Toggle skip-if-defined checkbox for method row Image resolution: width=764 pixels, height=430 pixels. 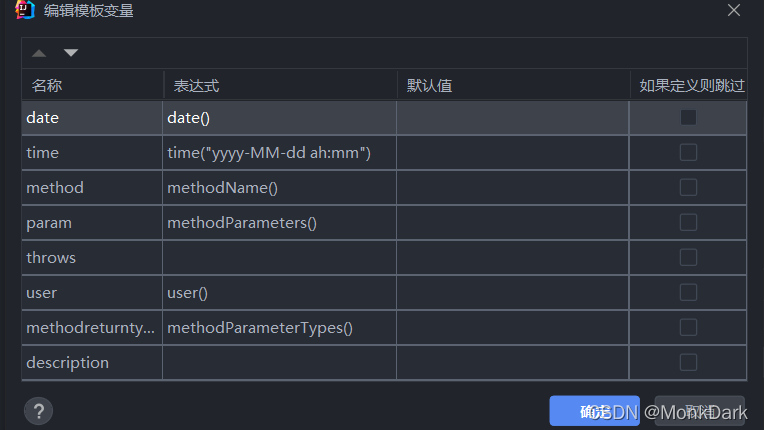pos(688,187)
